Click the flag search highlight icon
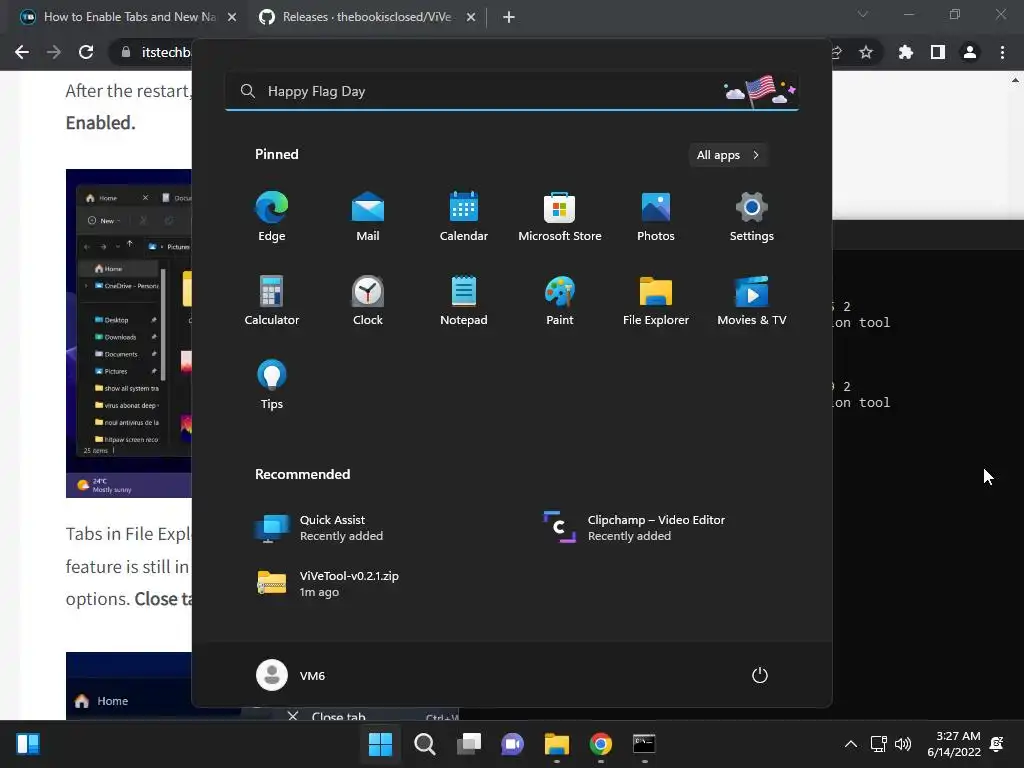Viewport: 1024px width, 768px height. tap(760, 91)
